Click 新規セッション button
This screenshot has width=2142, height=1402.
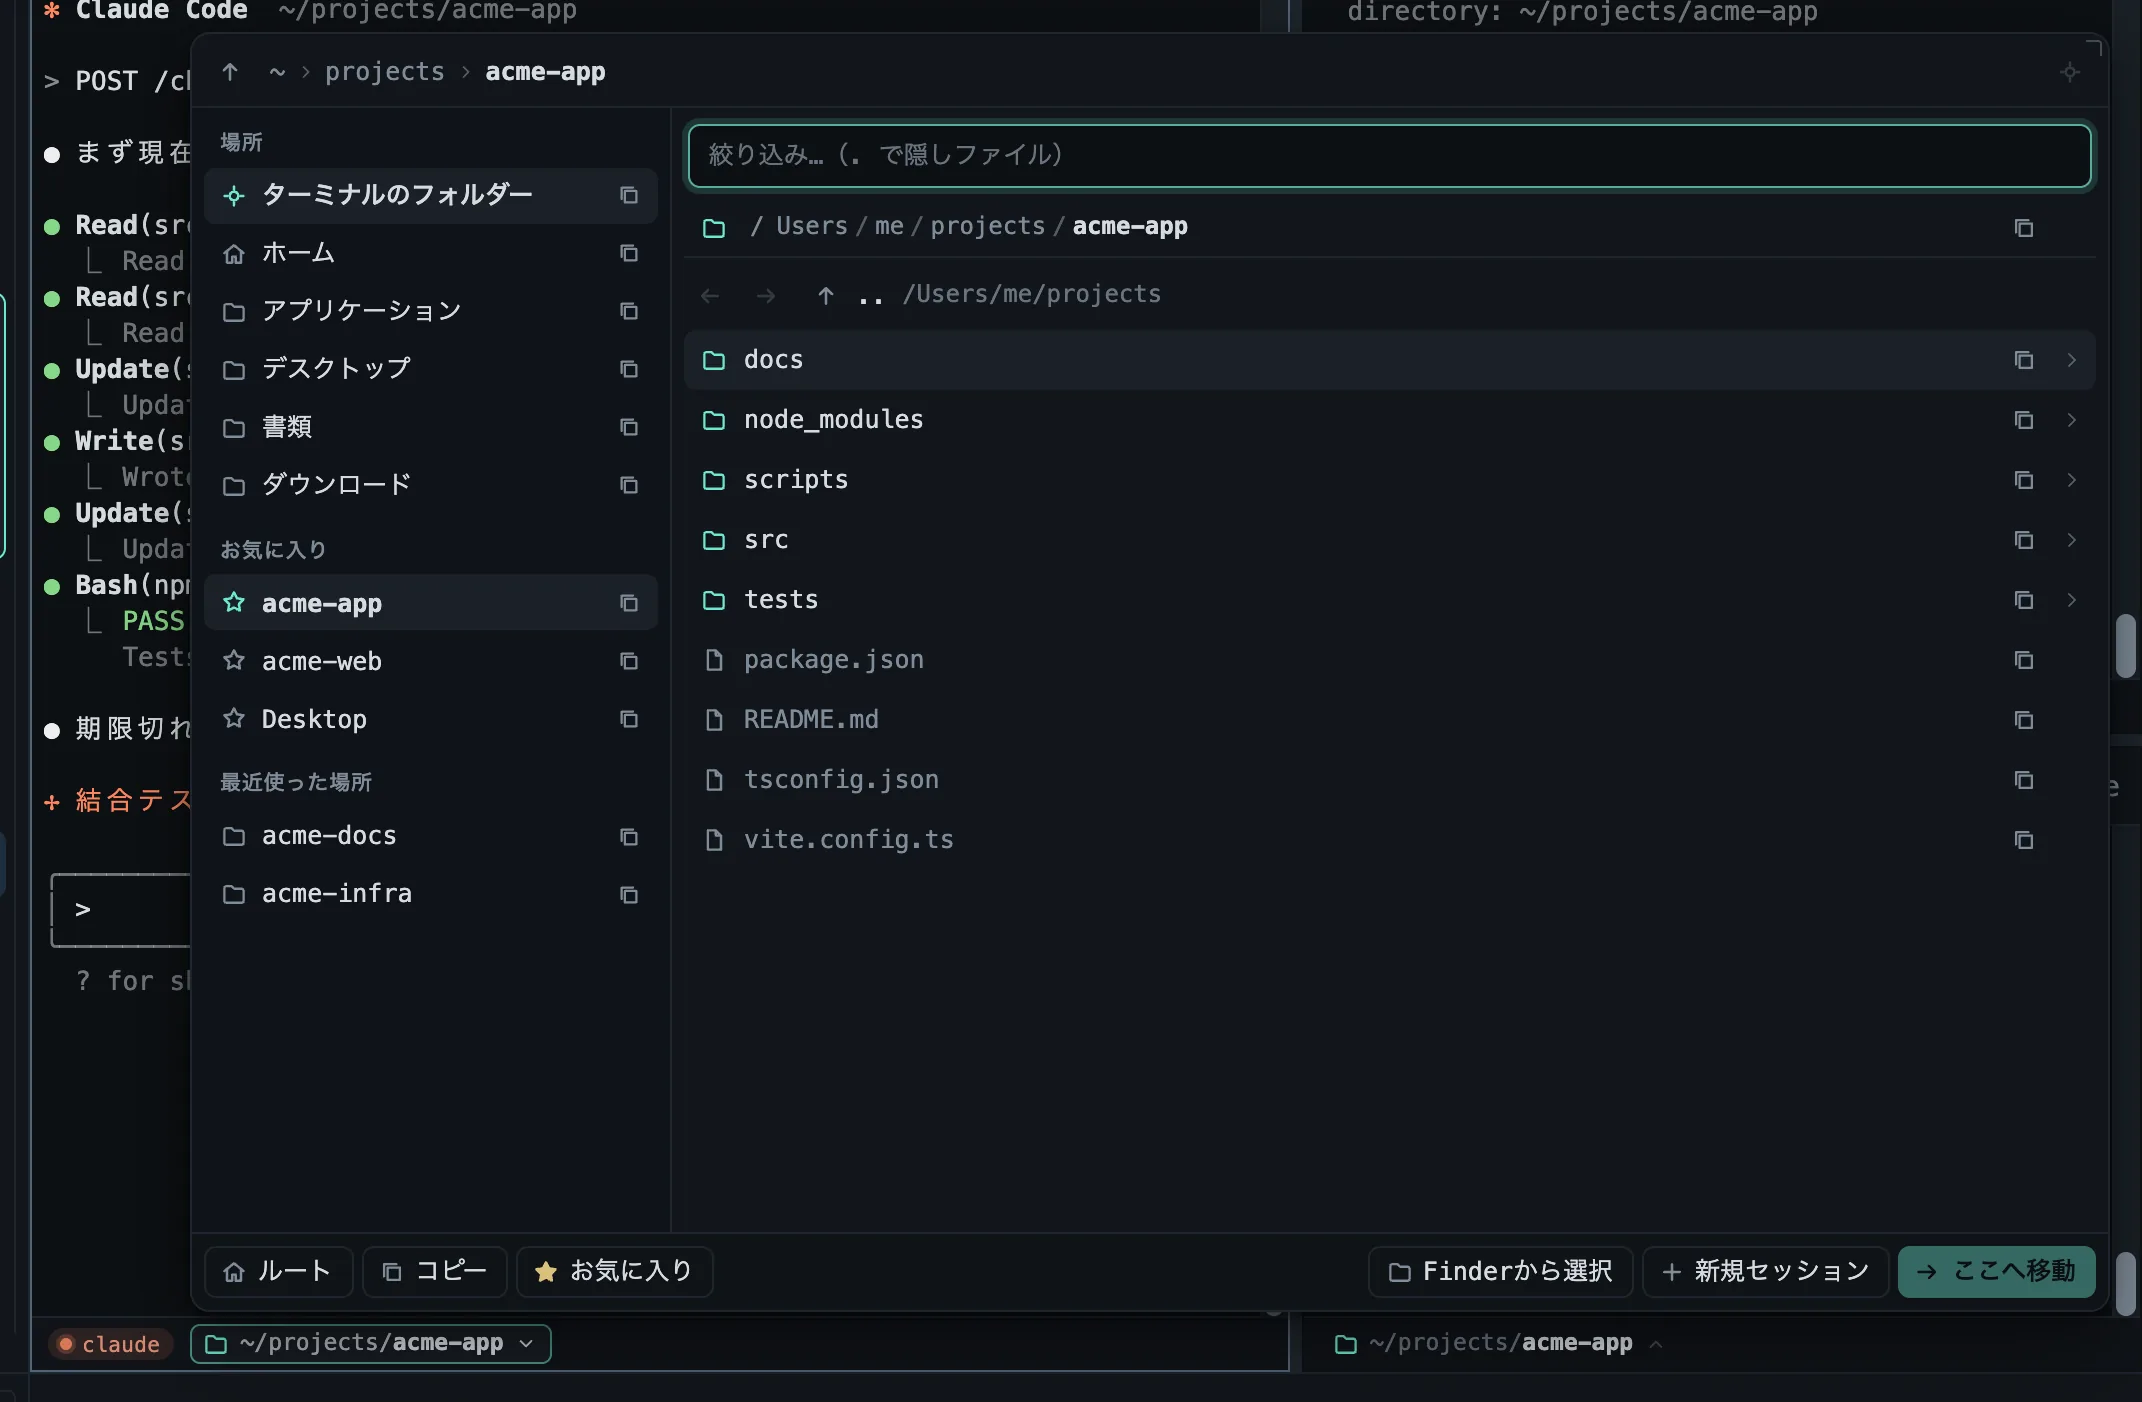click(x=1765, y=1271)
